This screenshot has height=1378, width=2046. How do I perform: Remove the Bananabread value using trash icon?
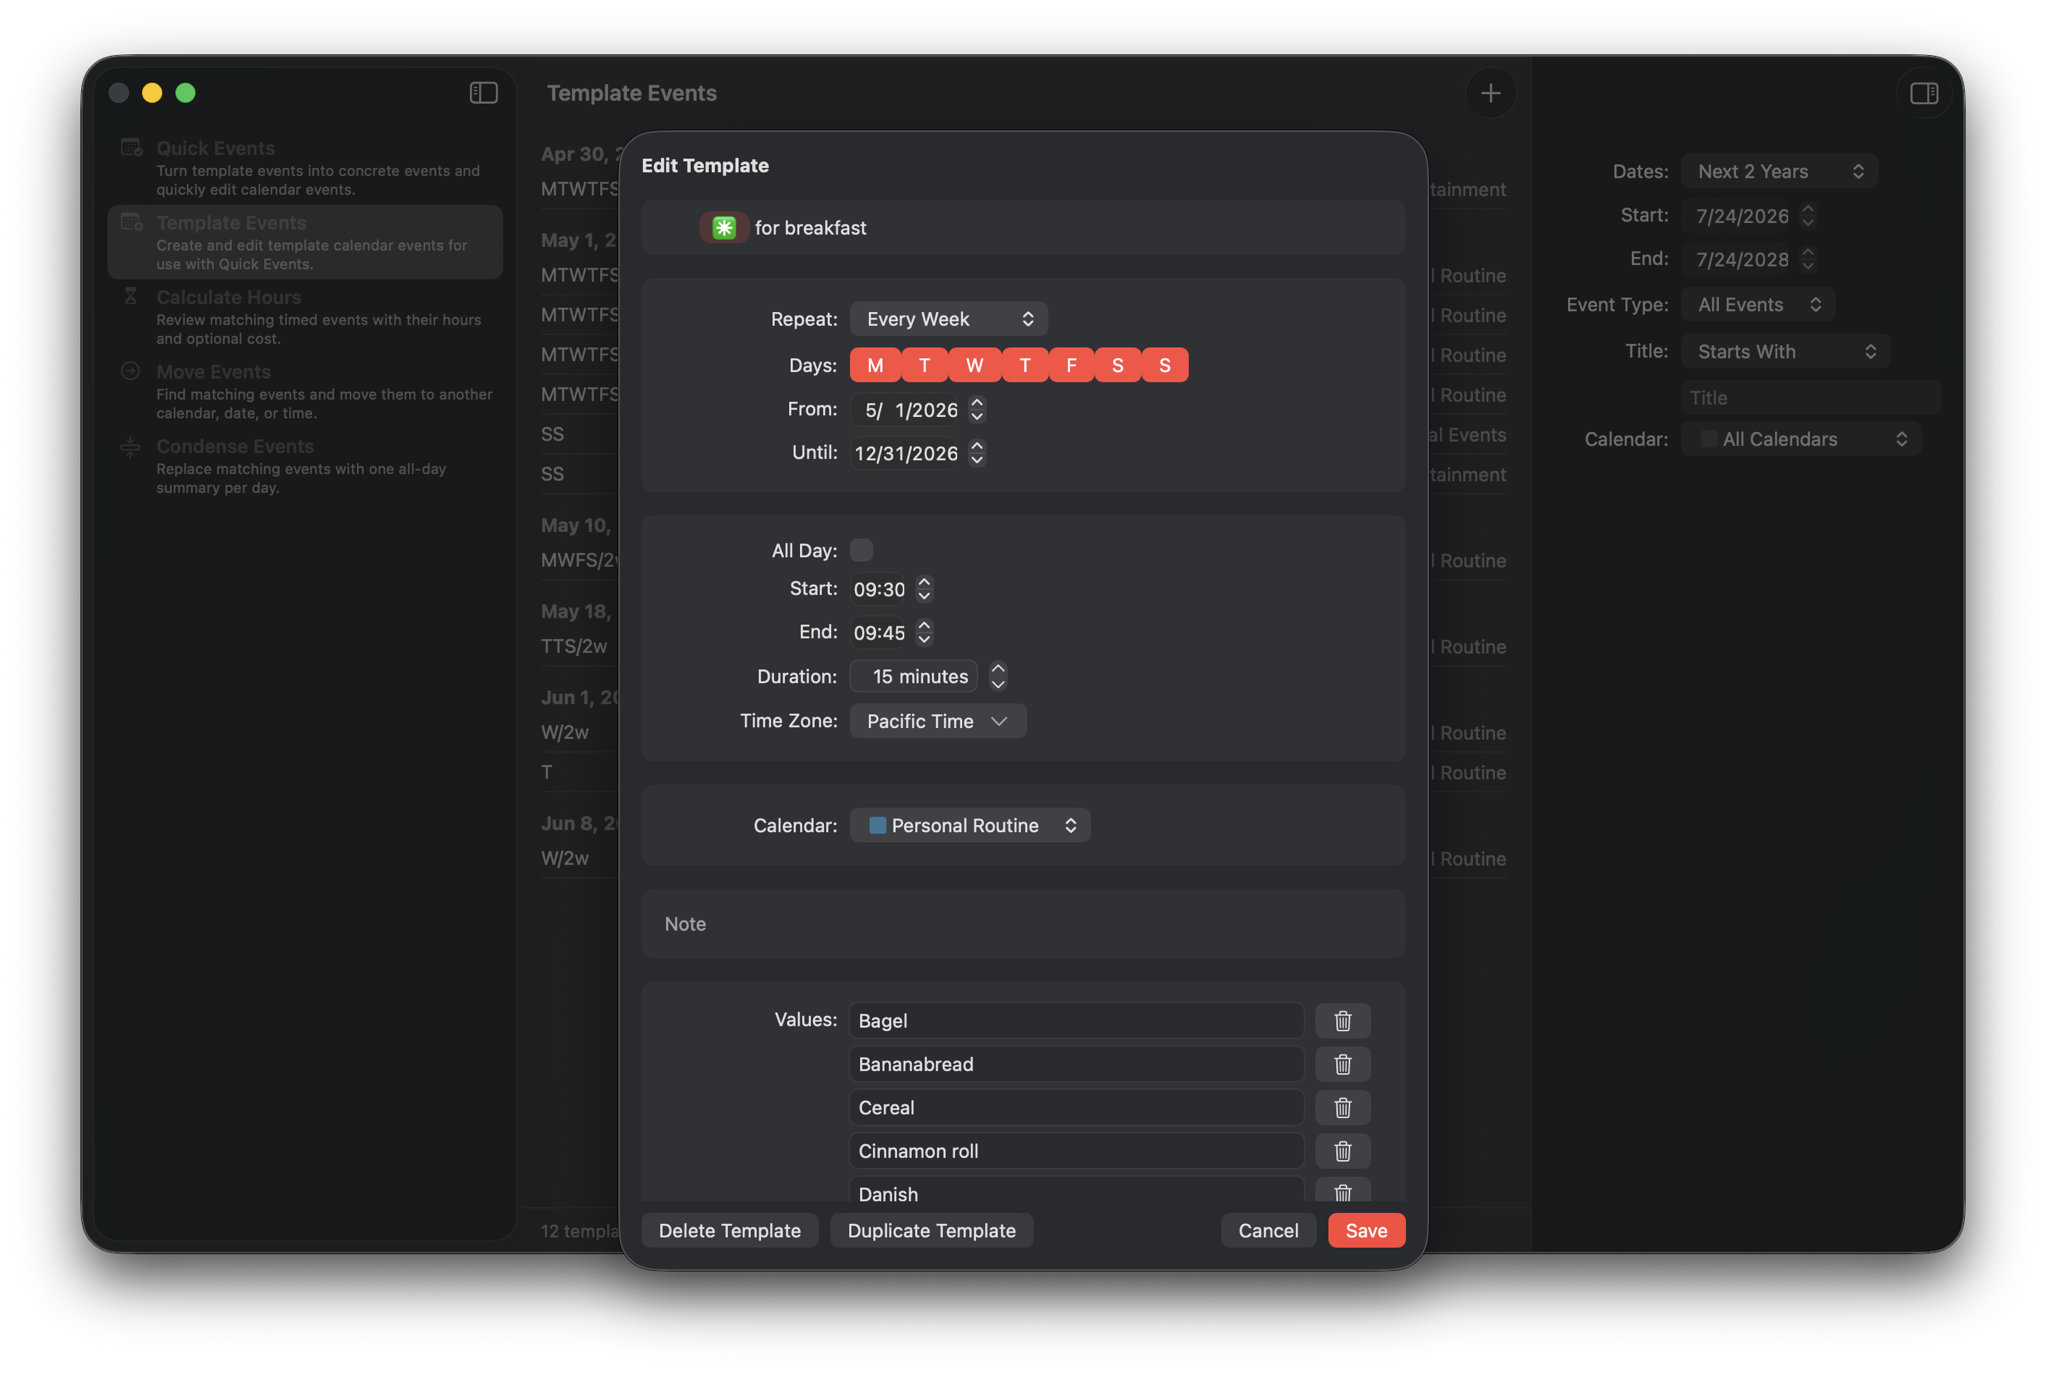tap(1342, 1064)
